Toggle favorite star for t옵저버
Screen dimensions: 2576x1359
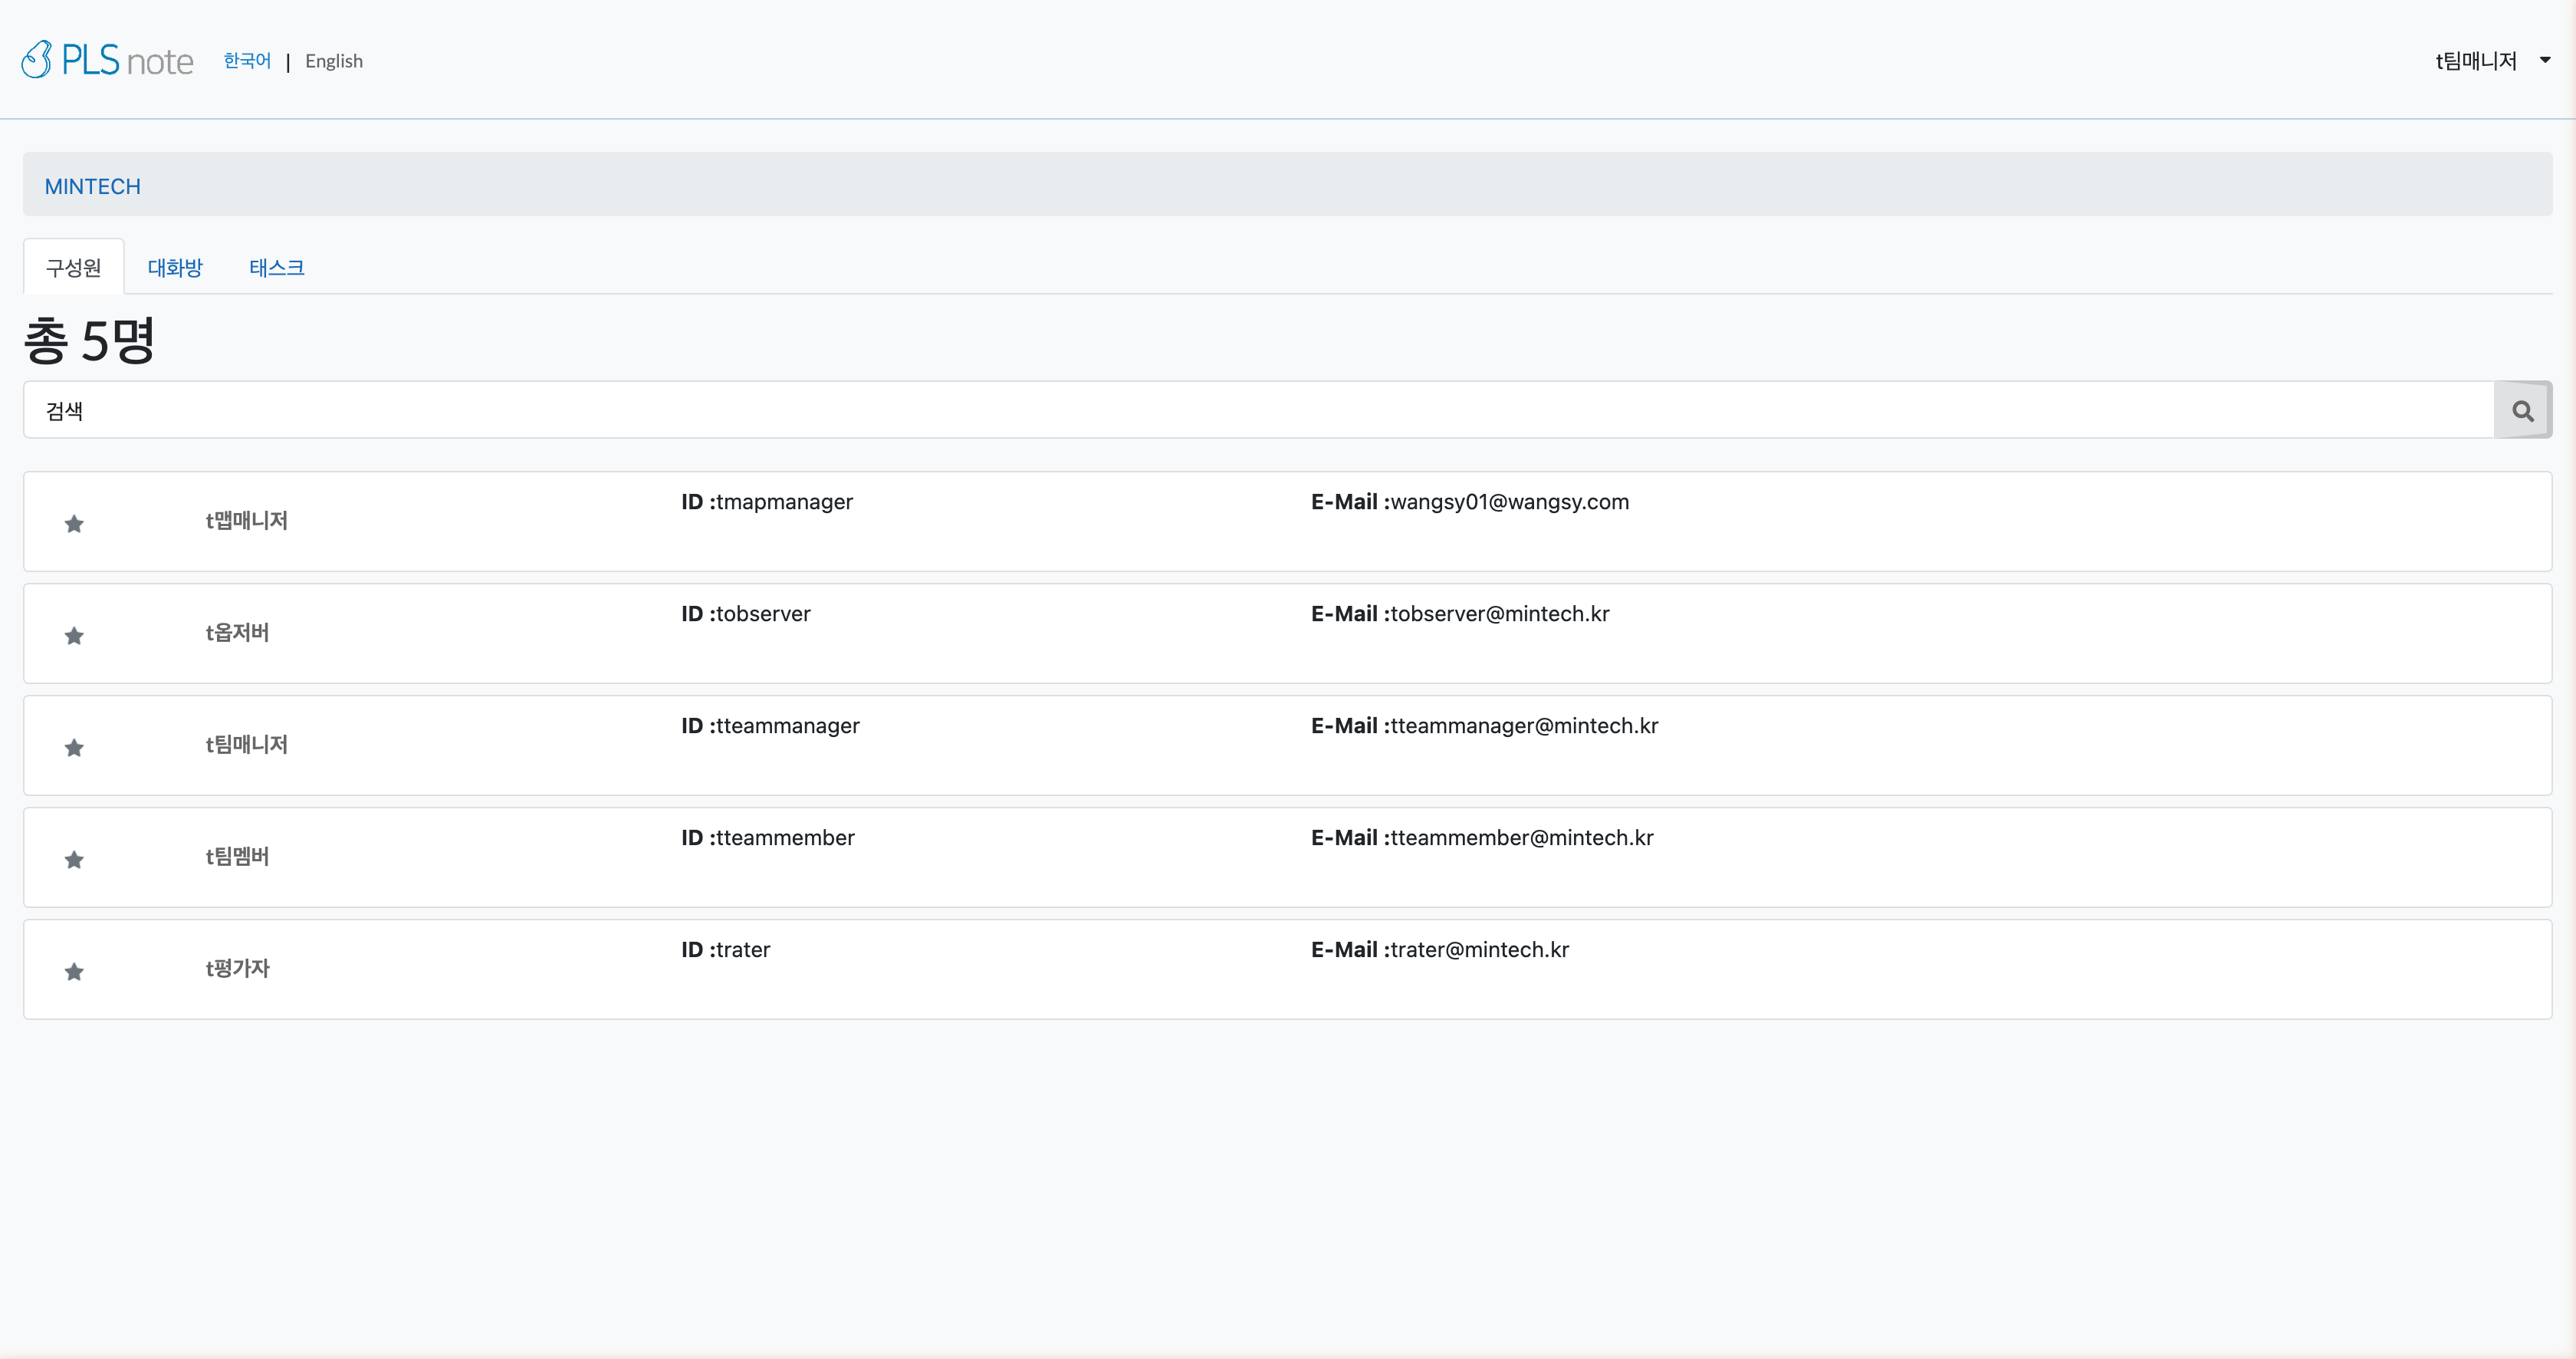tap(74, 636)
